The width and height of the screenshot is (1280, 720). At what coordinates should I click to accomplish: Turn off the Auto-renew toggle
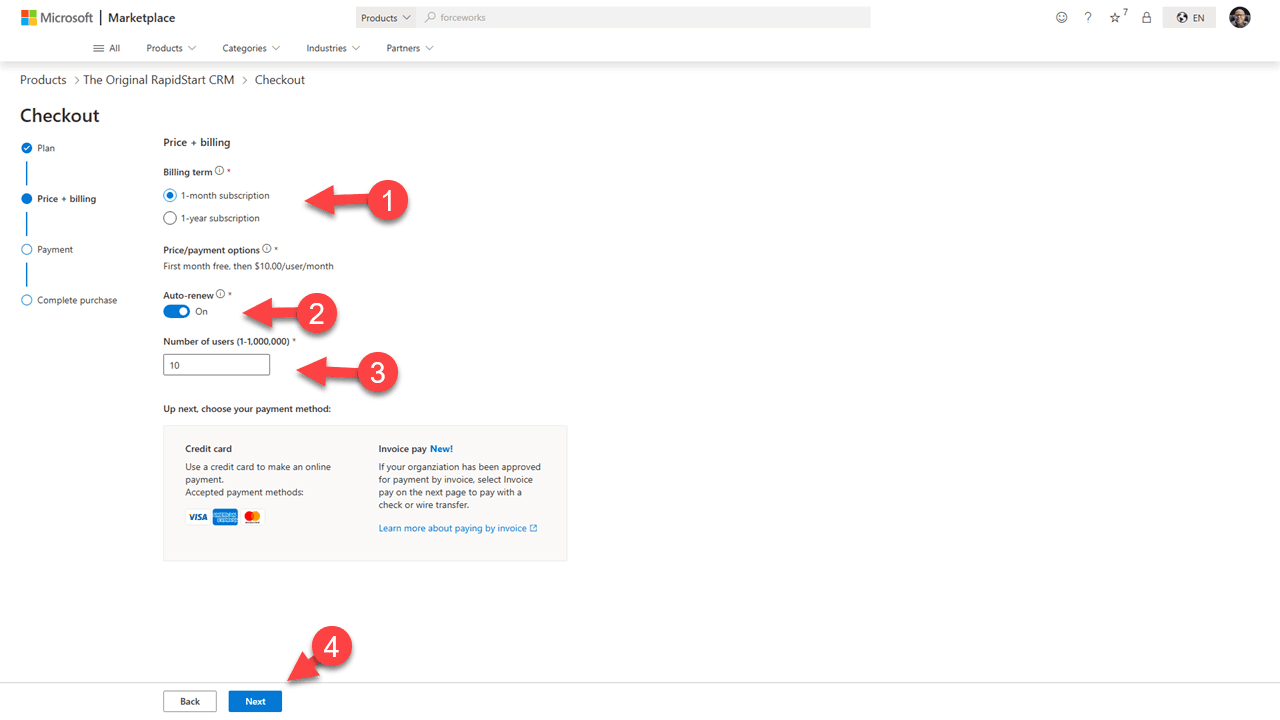[177, 311]
